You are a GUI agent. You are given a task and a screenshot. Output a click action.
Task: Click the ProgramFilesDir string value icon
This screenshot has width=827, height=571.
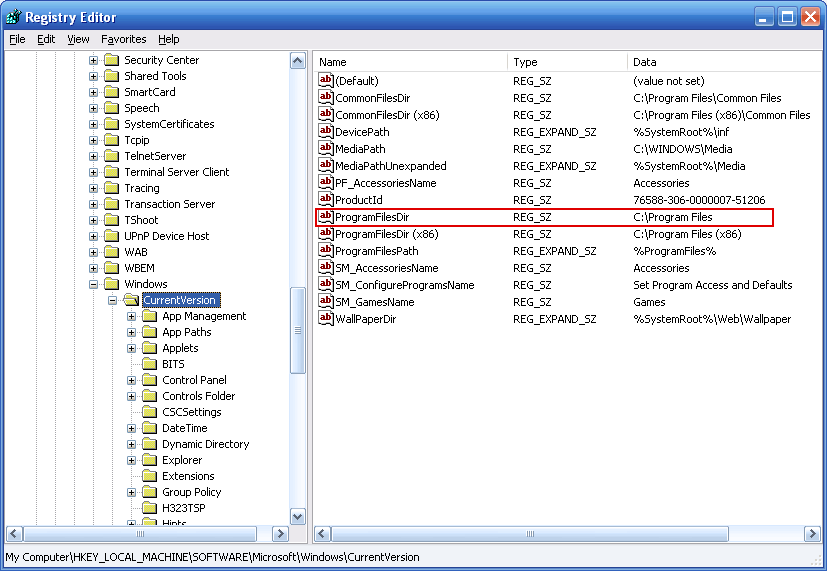pos(326,216)
